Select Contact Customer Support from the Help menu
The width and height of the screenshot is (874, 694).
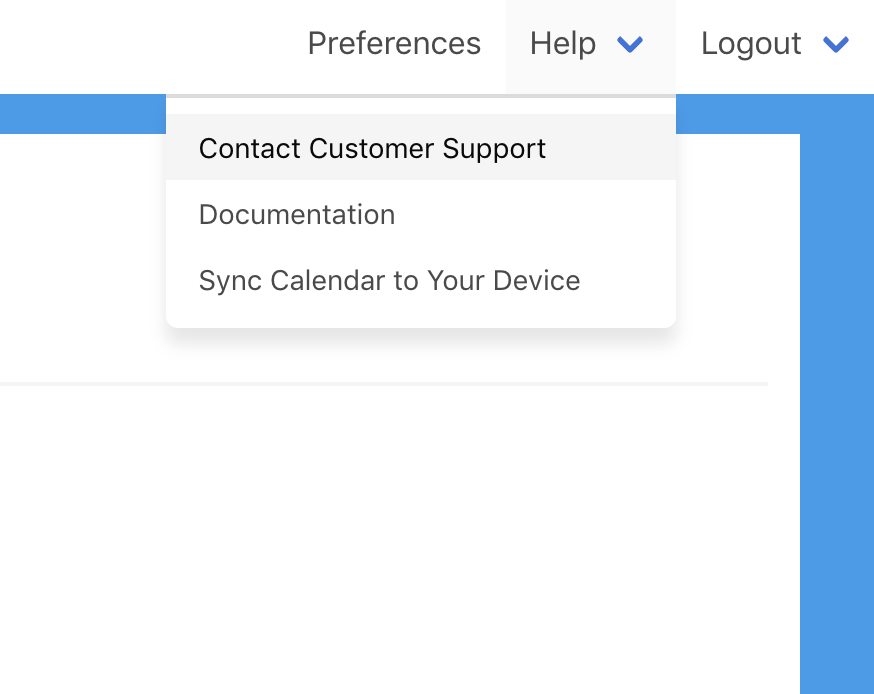pos(372,148)
